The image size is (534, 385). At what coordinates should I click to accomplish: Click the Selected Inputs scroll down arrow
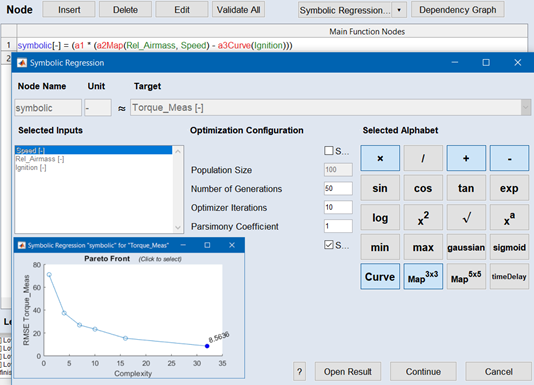pyautogui.click(x=178, y=227)
